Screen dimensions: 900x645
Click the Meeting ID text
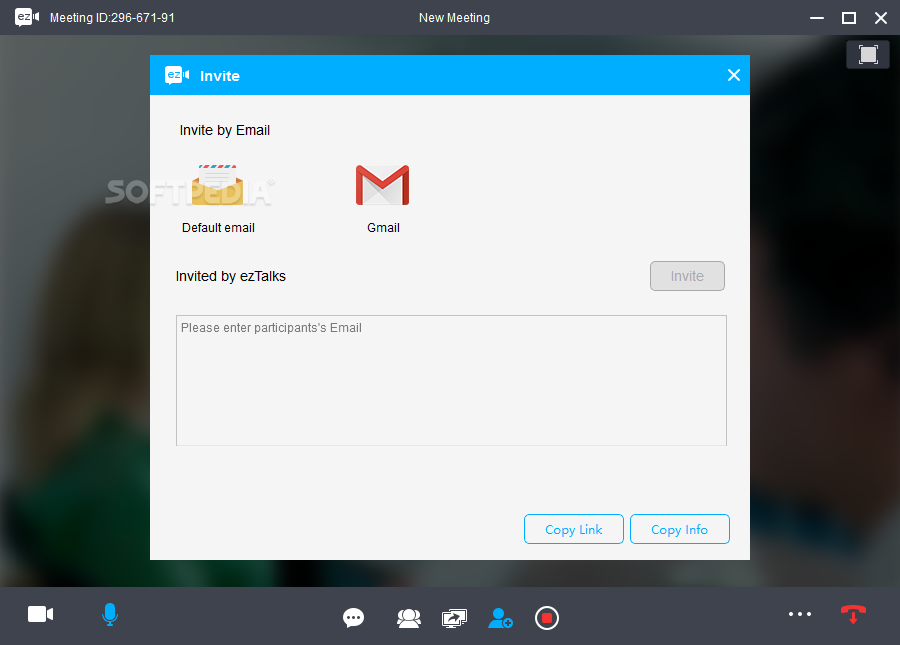pyautogui.click(x=112, y=18)
